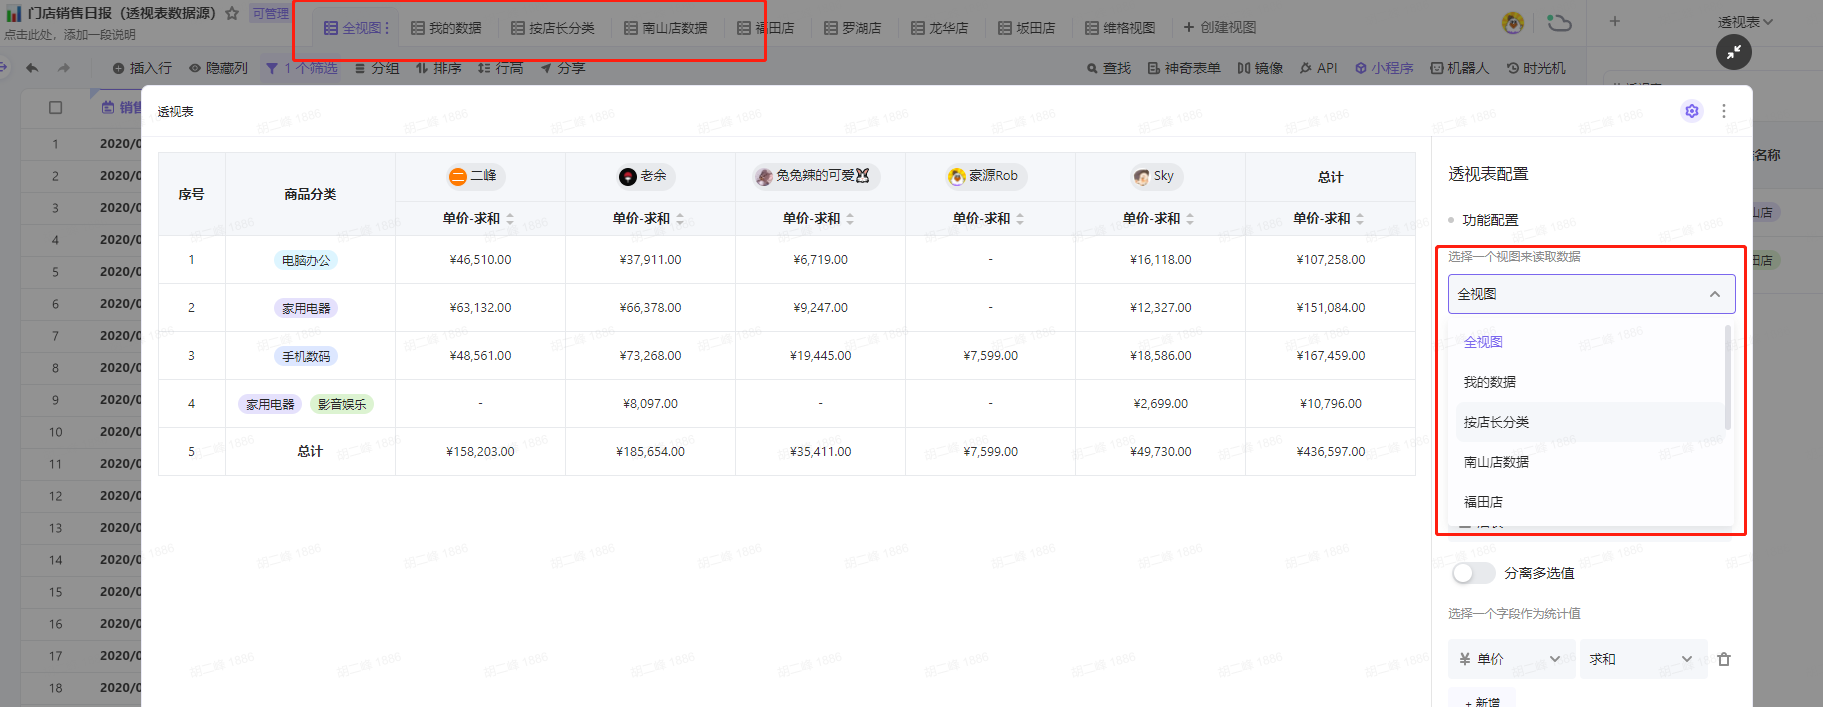Toggle the 分离多选值 switch
1823x707 pixels.
(1472, 573)
